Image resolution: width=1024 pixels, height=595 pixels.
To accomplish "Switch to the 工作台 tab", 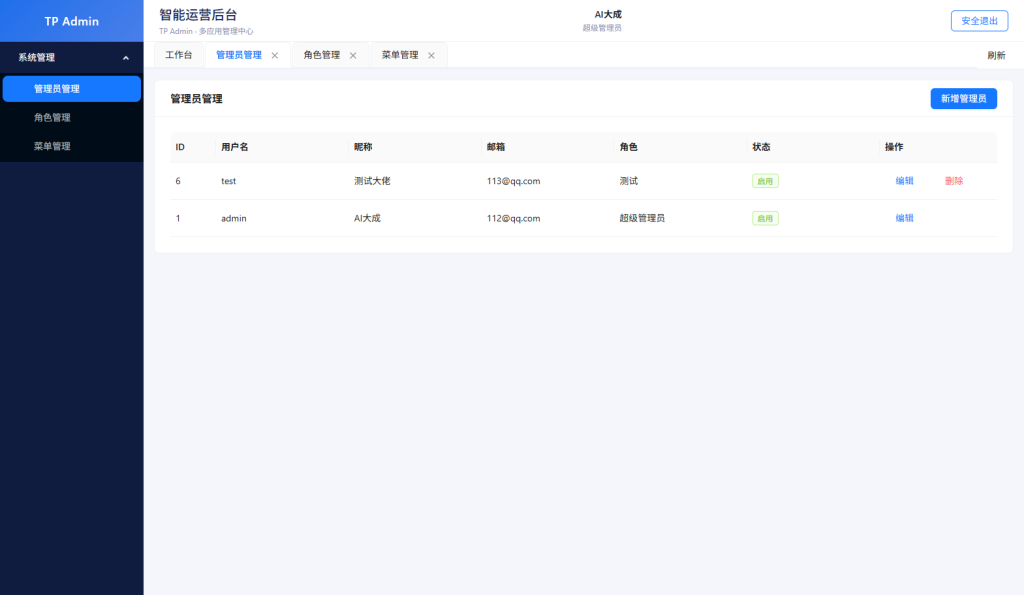I will tap(179, 55).
